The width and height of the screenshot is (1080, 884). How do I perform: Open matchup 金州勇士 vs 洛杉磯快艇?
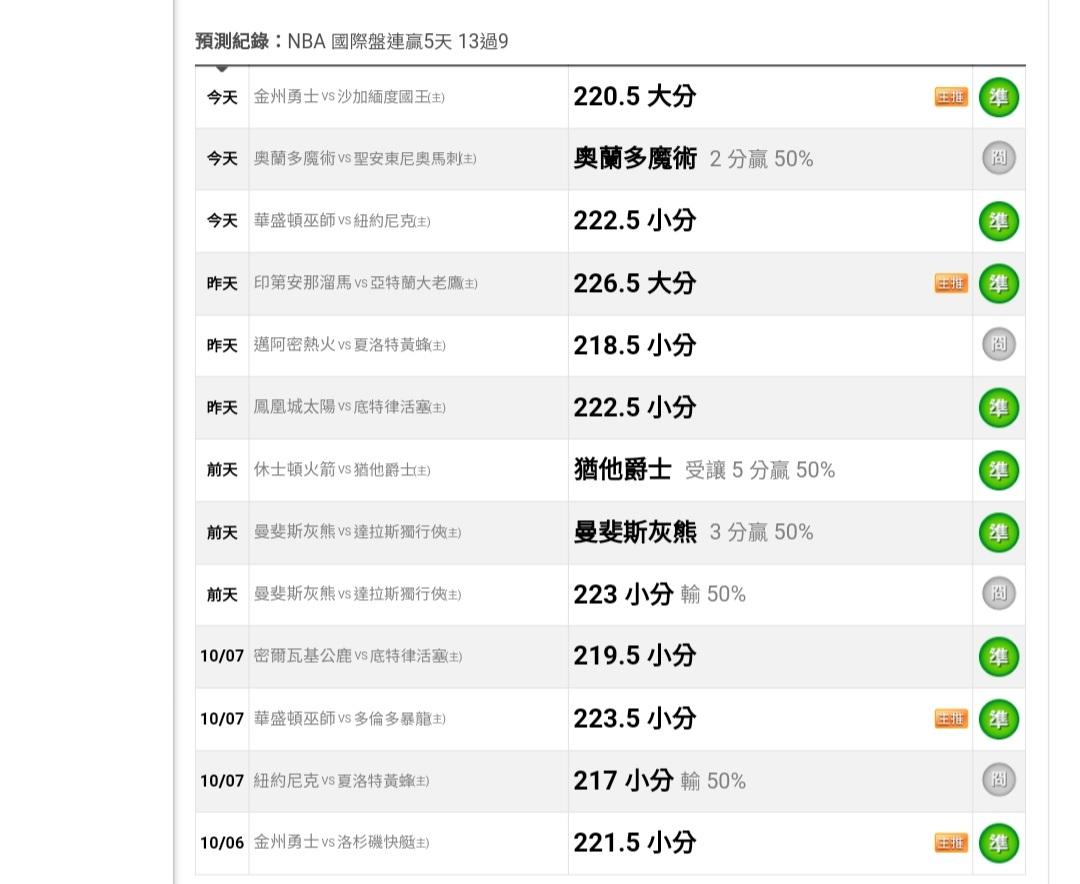[341, 842]
